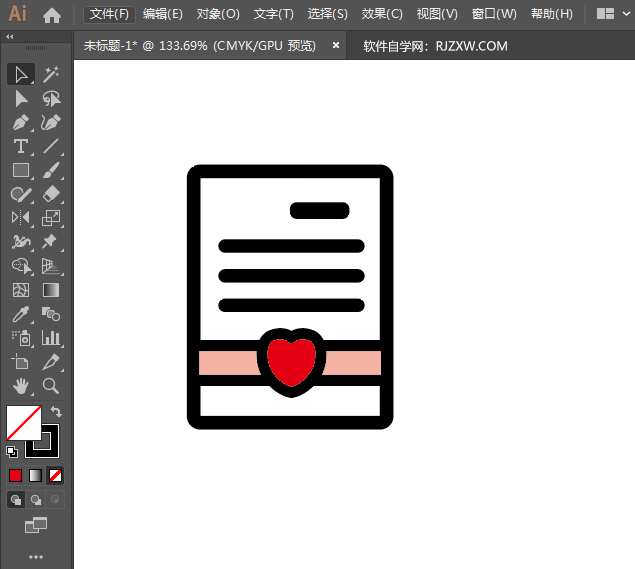Viewport: 635px width, 569px height.
Task: Select the Column Graph tool
Action: click(51, 338)
